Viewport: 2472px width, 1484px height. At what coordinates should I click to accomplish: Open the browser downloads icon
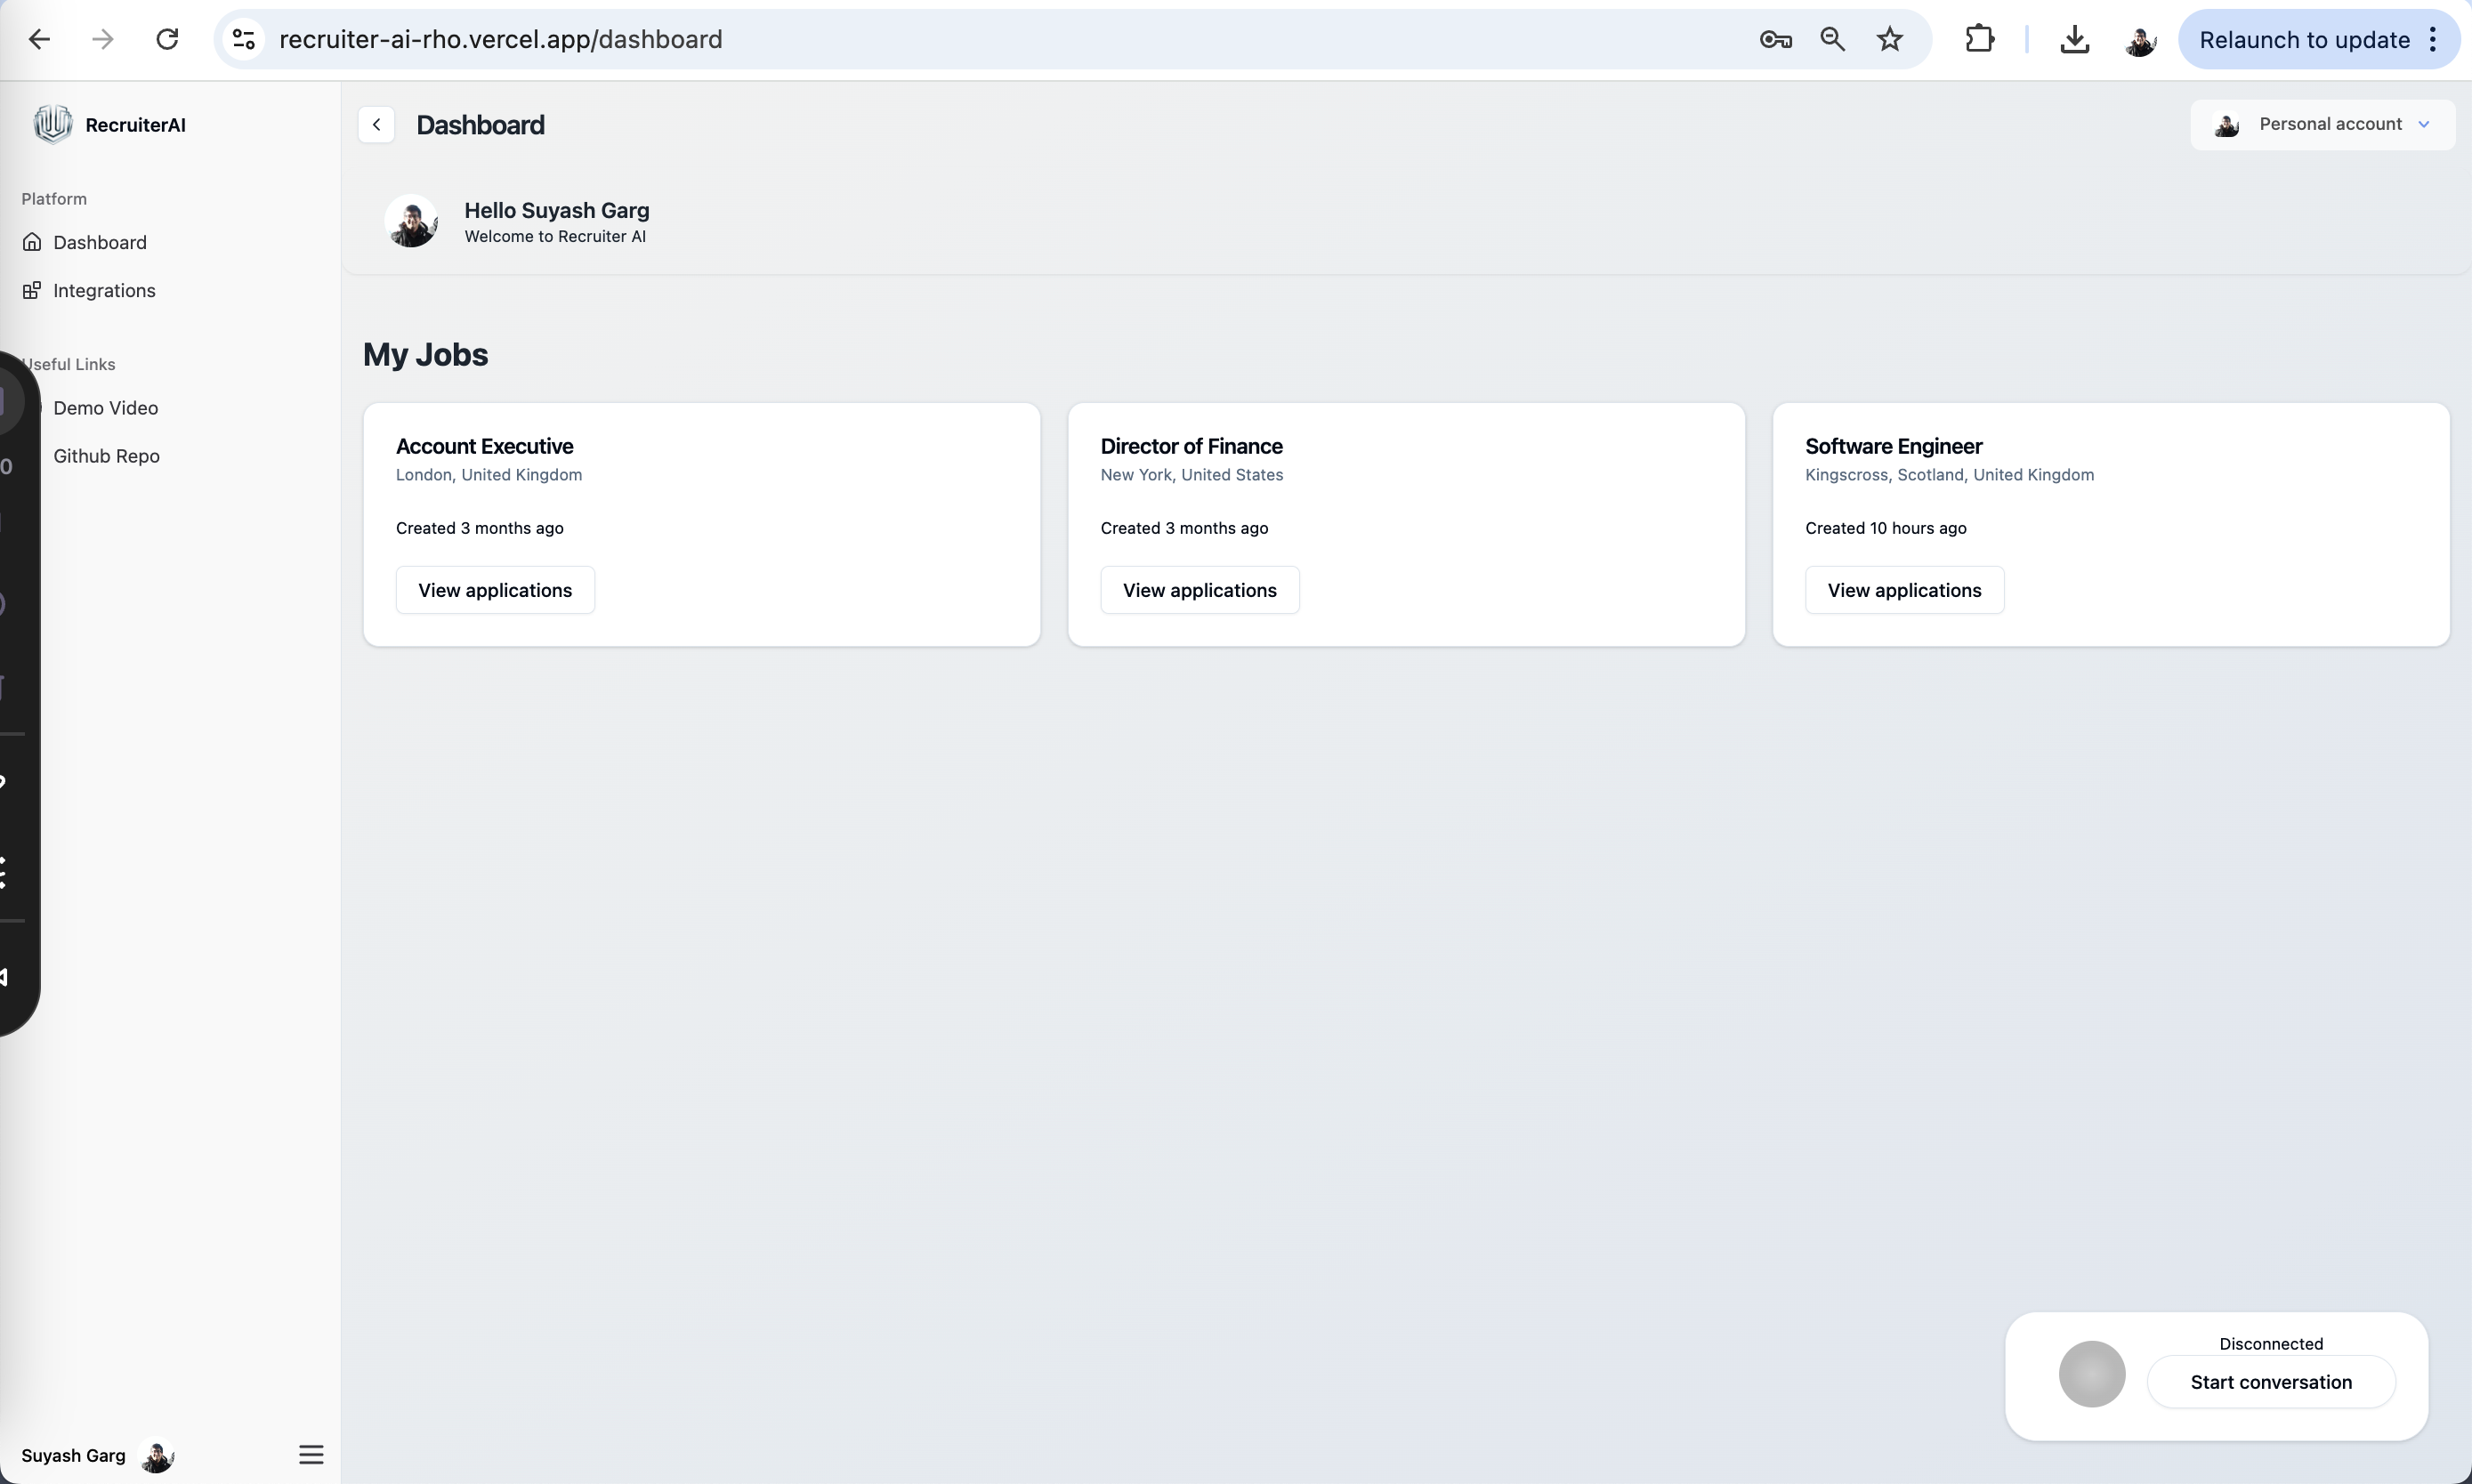pos(2074,40)
